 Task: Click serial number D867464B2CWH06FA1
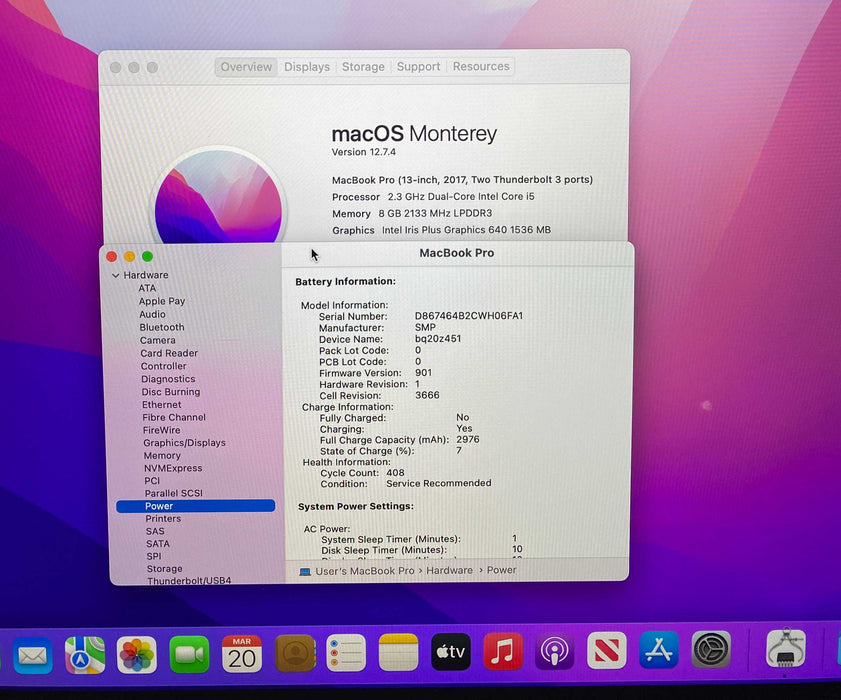[469, 316]
